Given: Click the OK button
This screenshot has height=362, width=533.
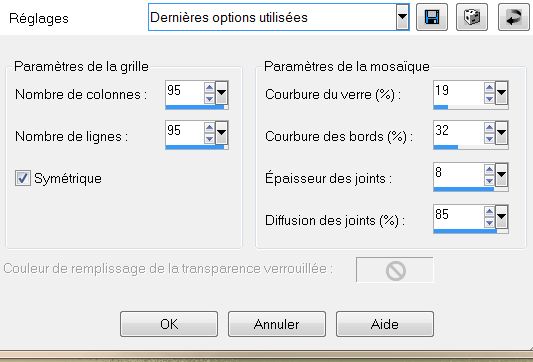Looking at the screenshot, I should [x=169, y=324].
